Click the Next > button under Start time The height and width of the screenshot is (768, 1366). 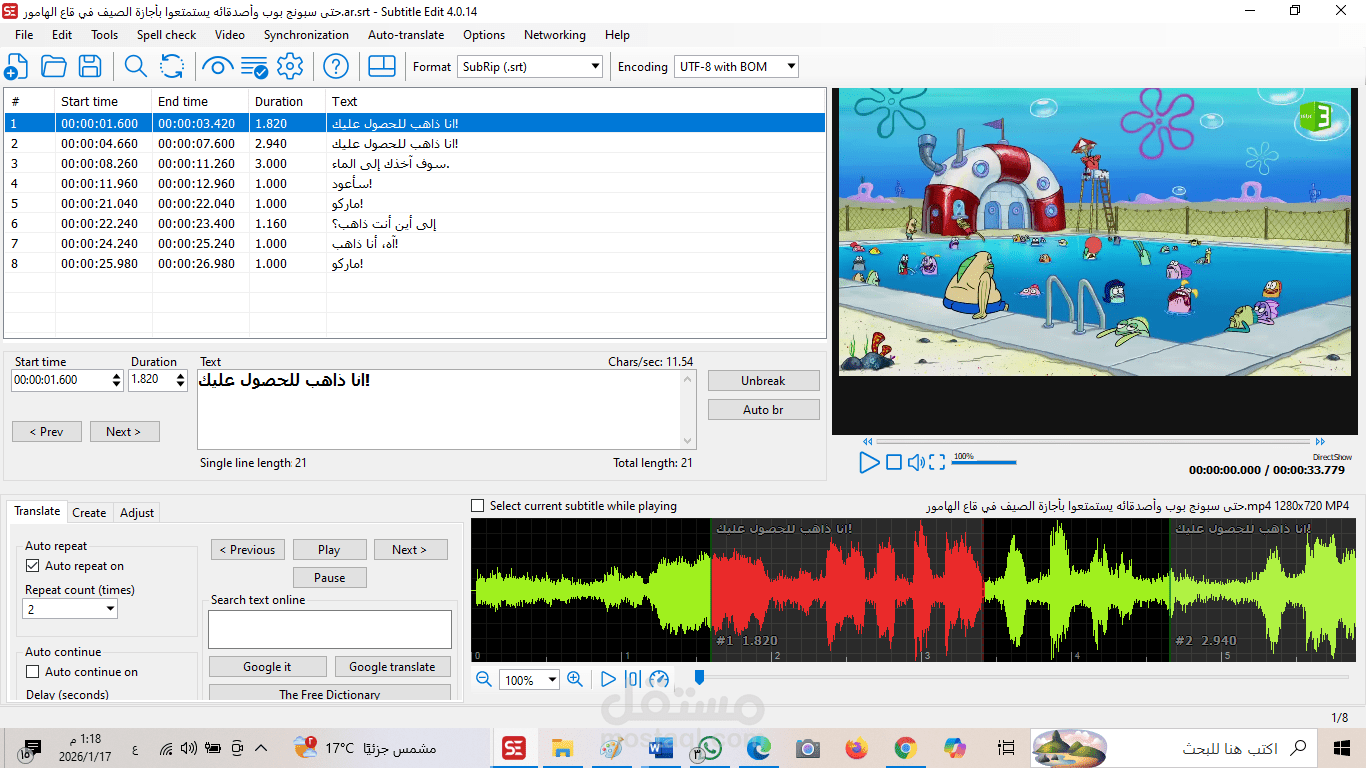click(x=124, y=432)
